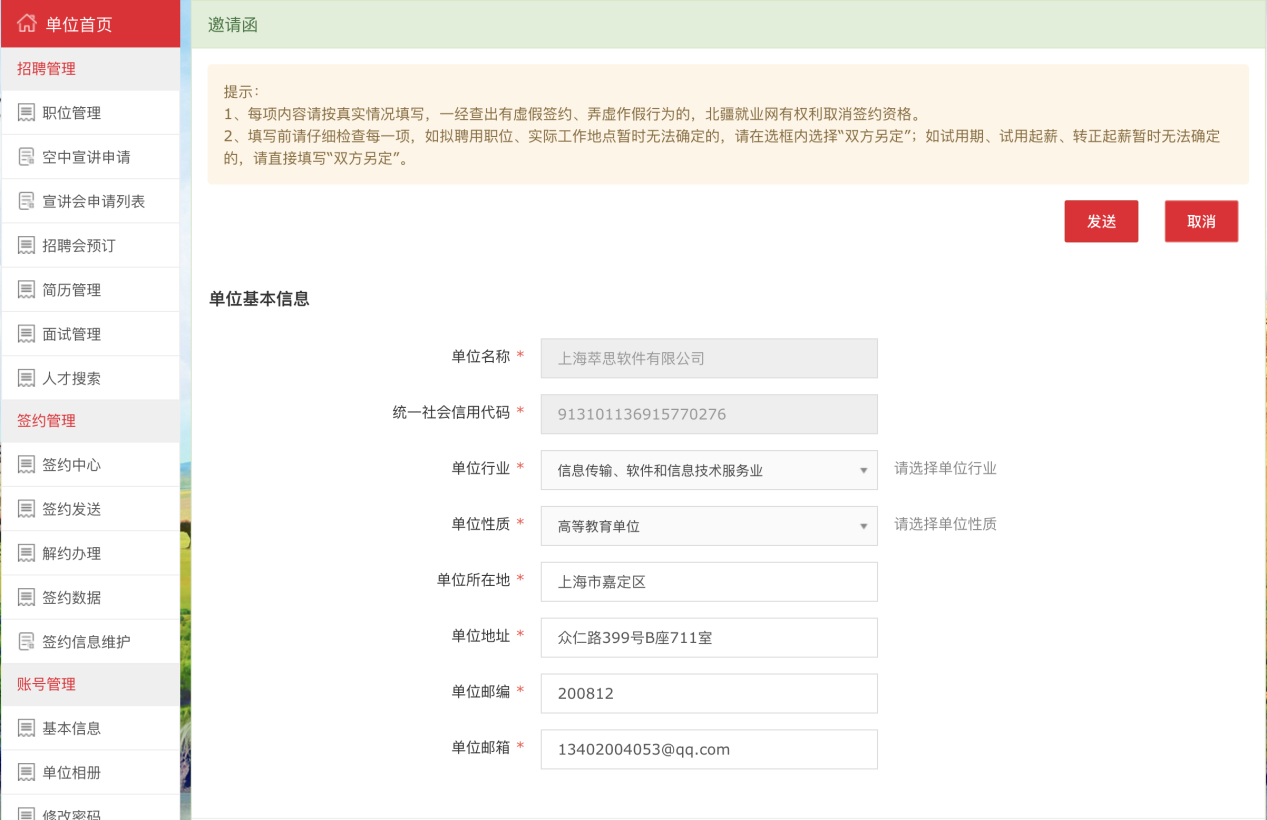Viewport: 1267px width, 820px height.
Task: Click the icon beside 签约信息维护
Action: (27, 641)
